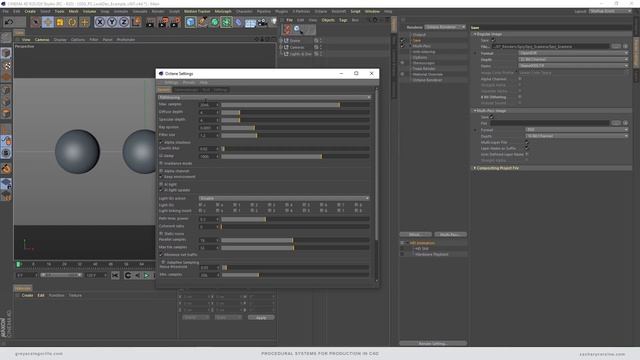Click the Coordinate System icon beside Z axis

point(137,22)
